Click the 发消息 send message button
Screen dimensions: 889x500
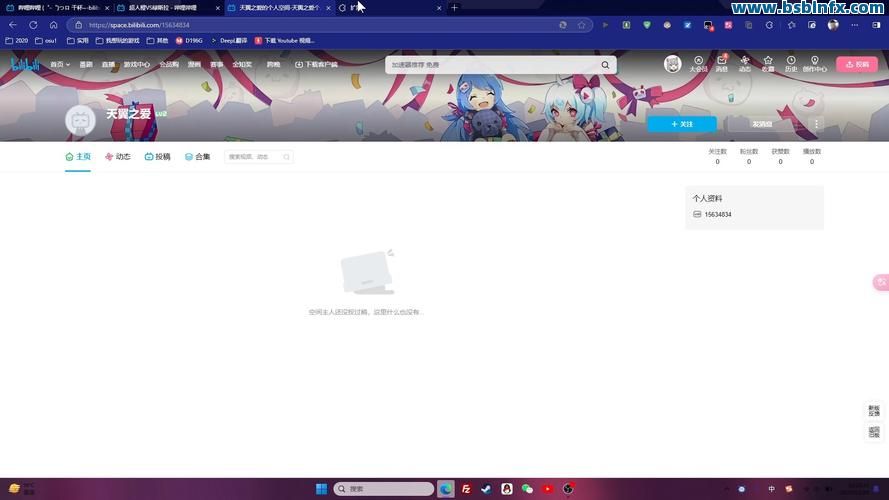761,124
